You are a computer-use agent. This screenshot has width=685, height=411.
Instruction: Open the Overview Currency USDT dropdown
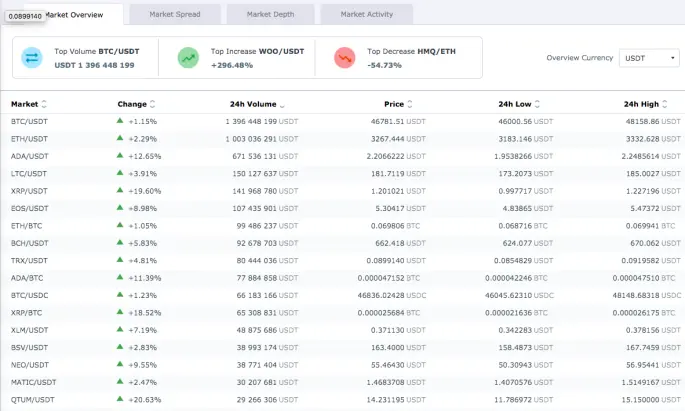[649, 58]
